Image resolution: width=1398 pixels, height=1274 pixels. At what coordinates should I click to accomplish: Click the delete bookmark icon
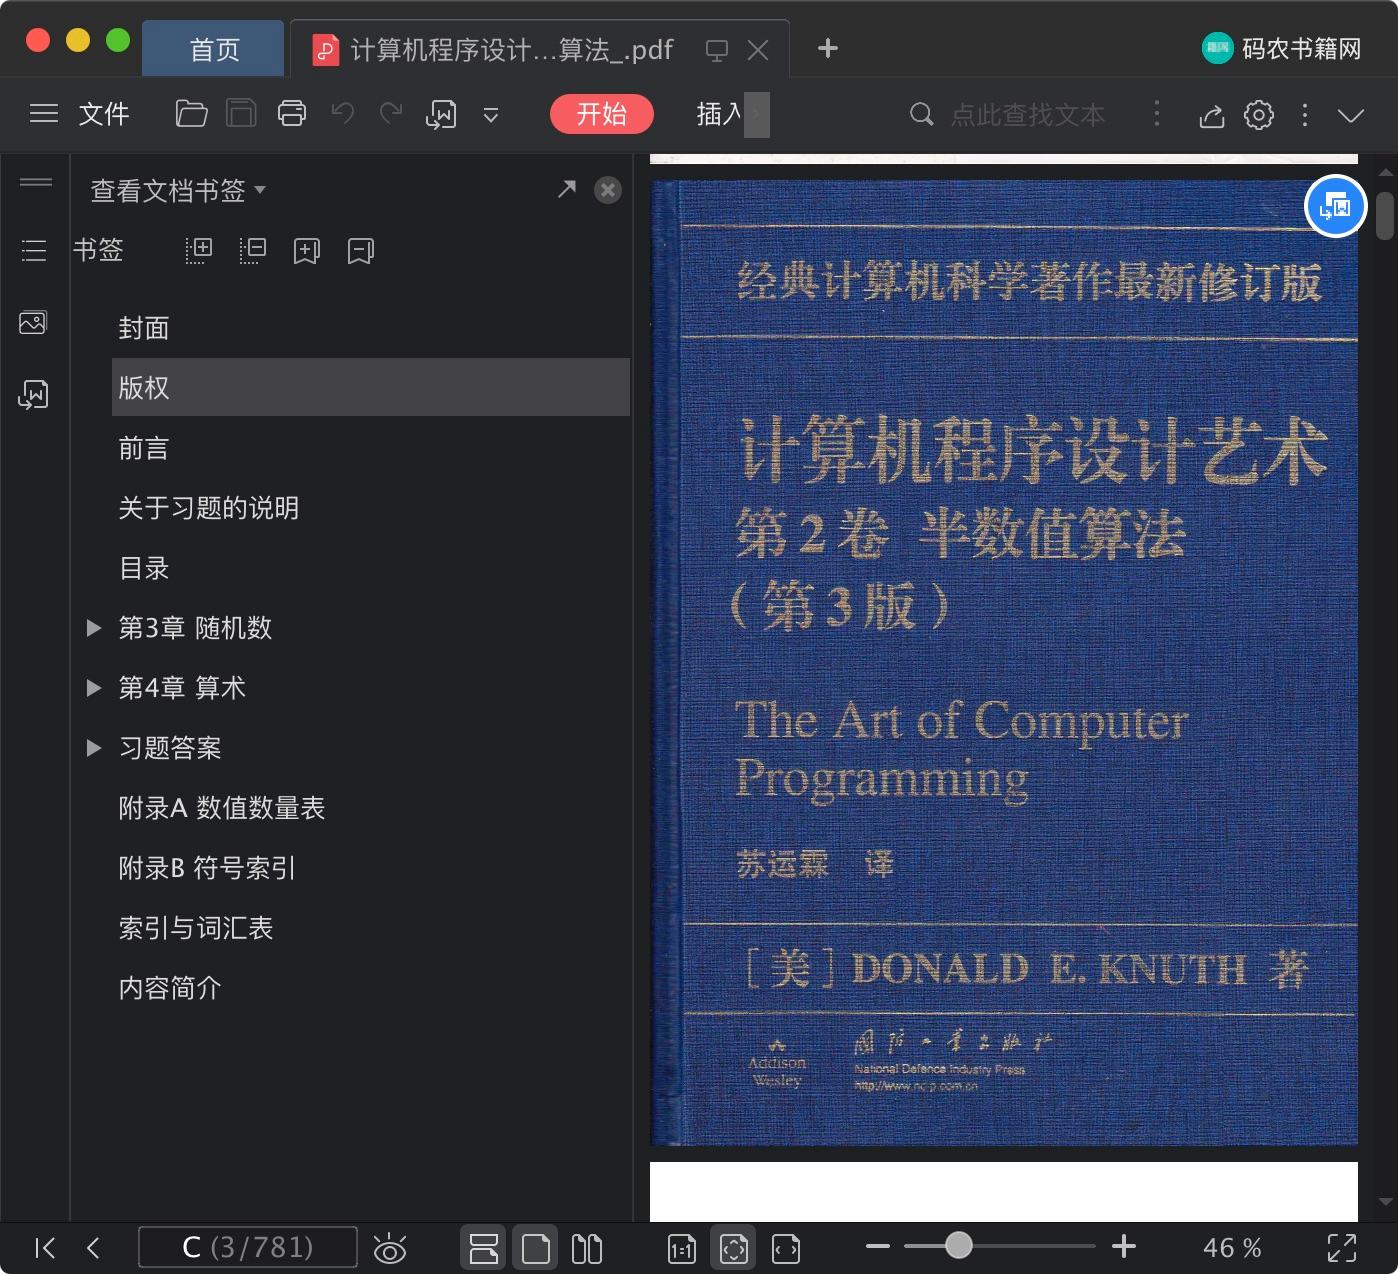pos(361,251)
